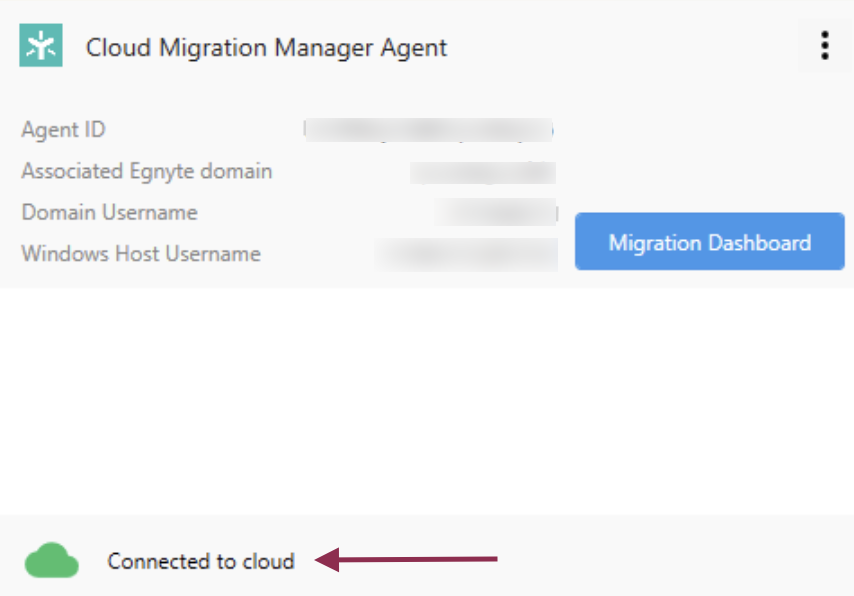Click the Domain Username label
The height and width of the screenshot is (596, 854).
coord(109,212)
